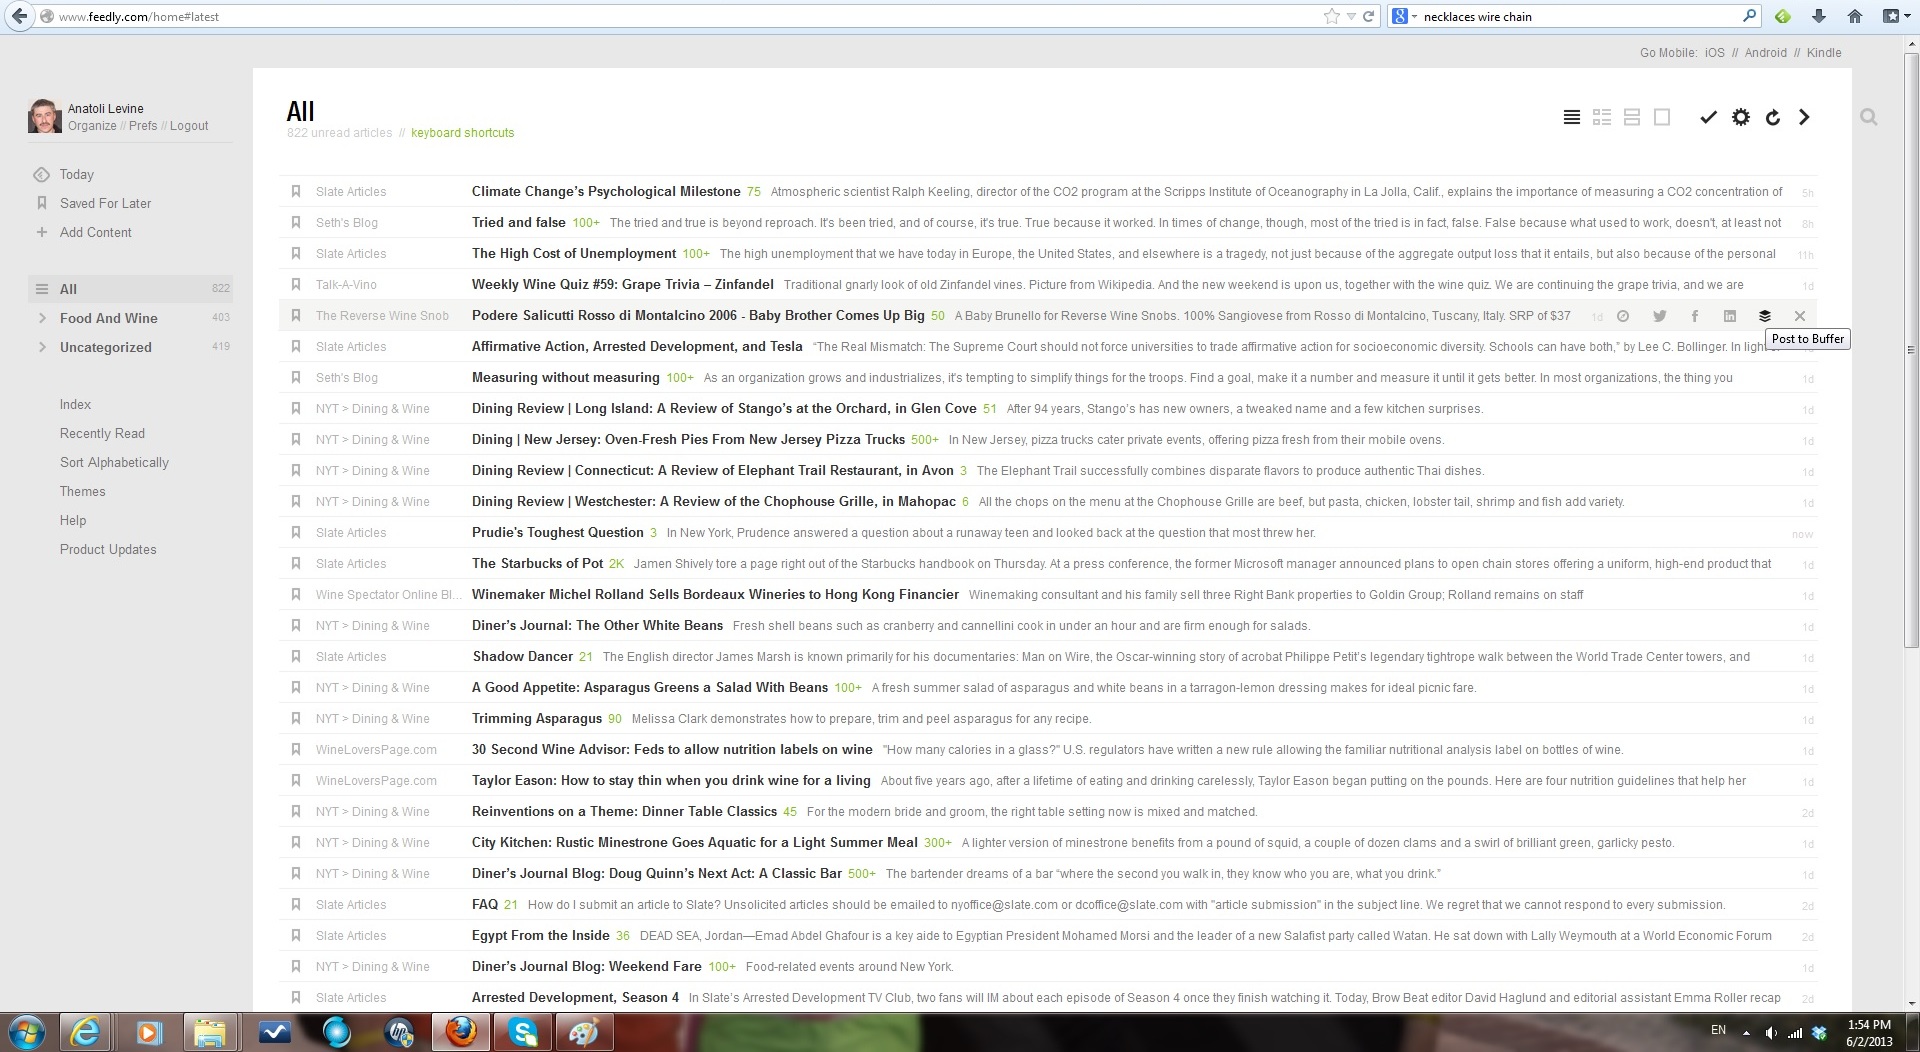Switch to magazine view layout
This screenshot has width=1920, height=1052.
point(1602,118)
